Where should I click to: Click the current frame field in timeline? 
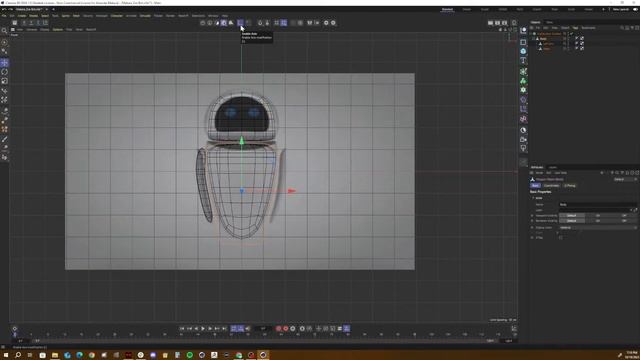263,329
